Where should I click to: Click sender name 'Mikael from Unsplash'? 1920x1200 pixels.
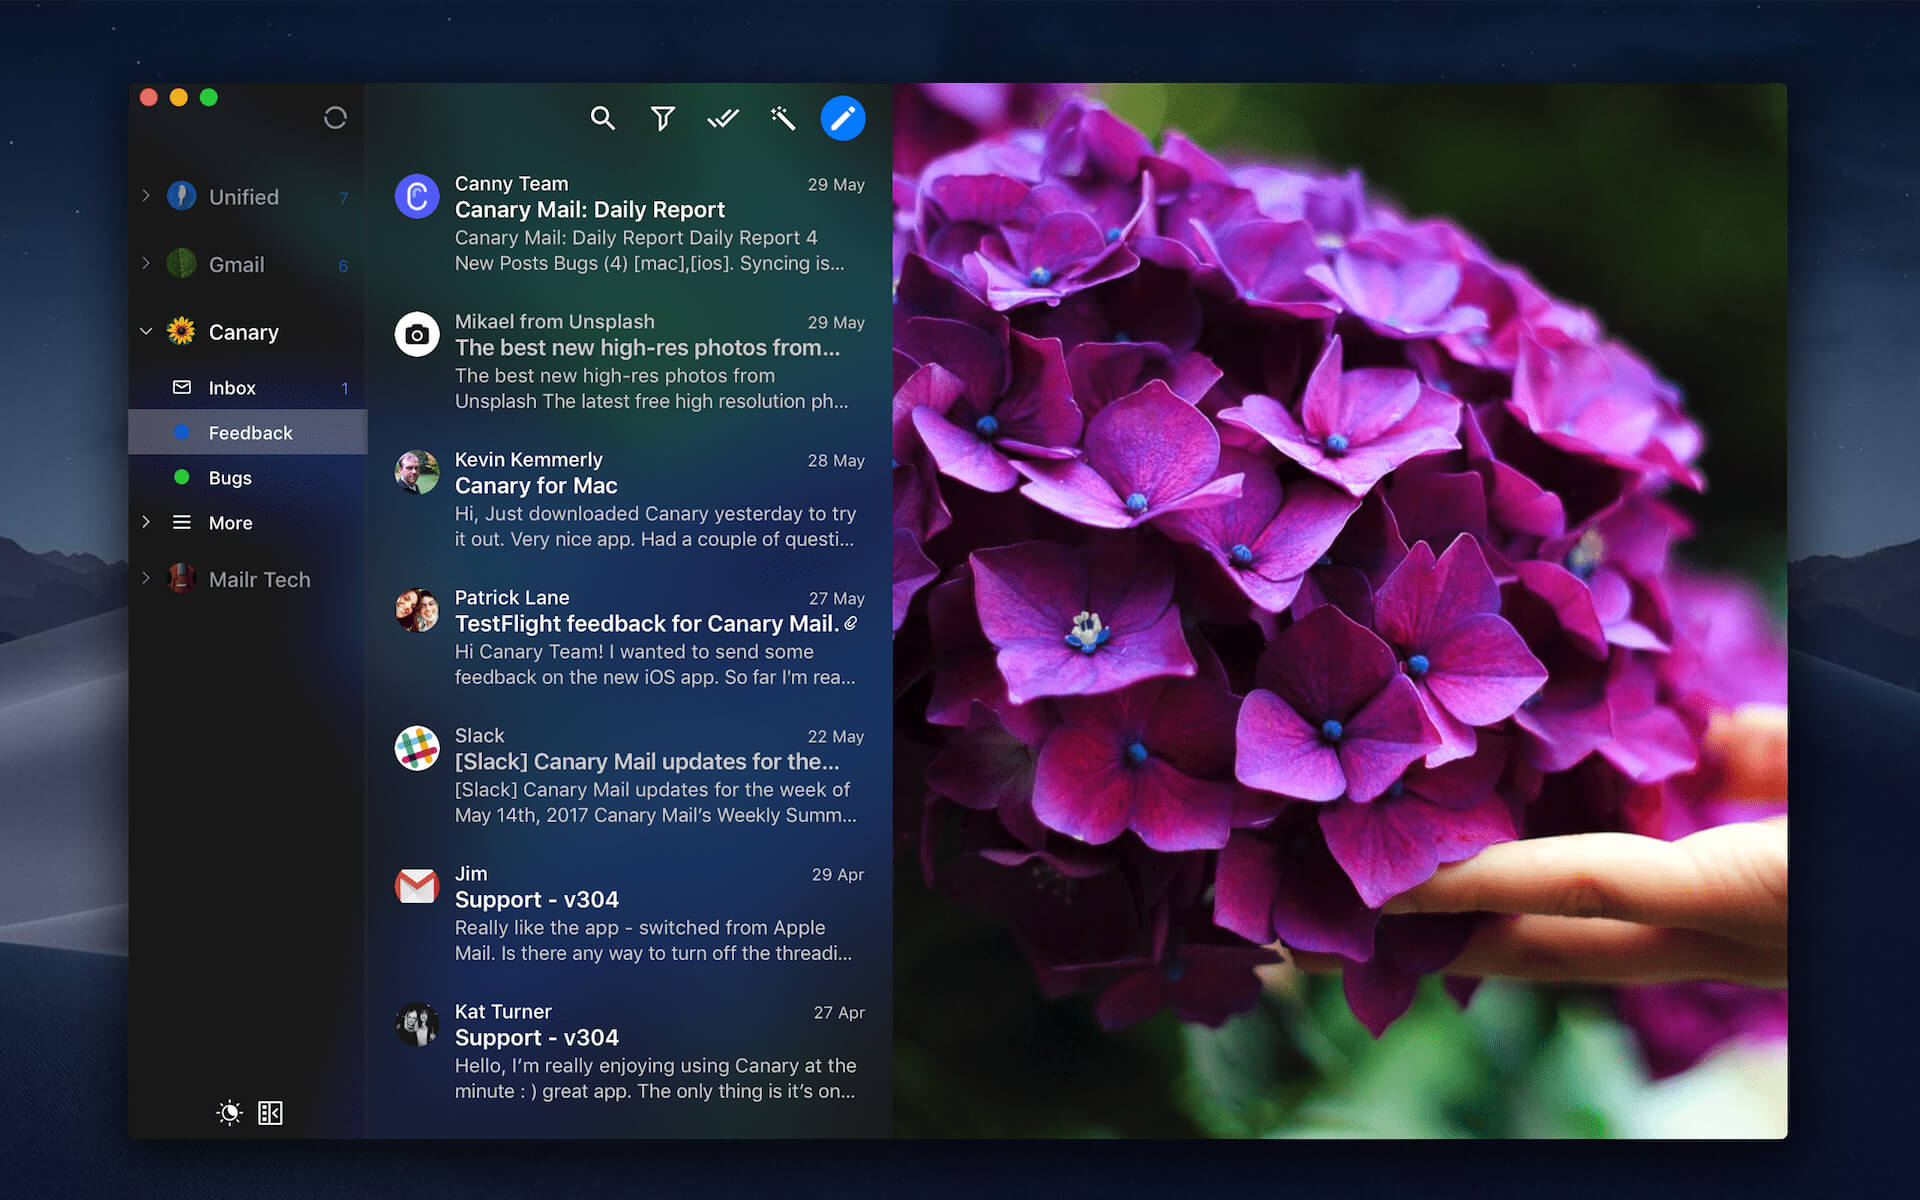(555, 322)
